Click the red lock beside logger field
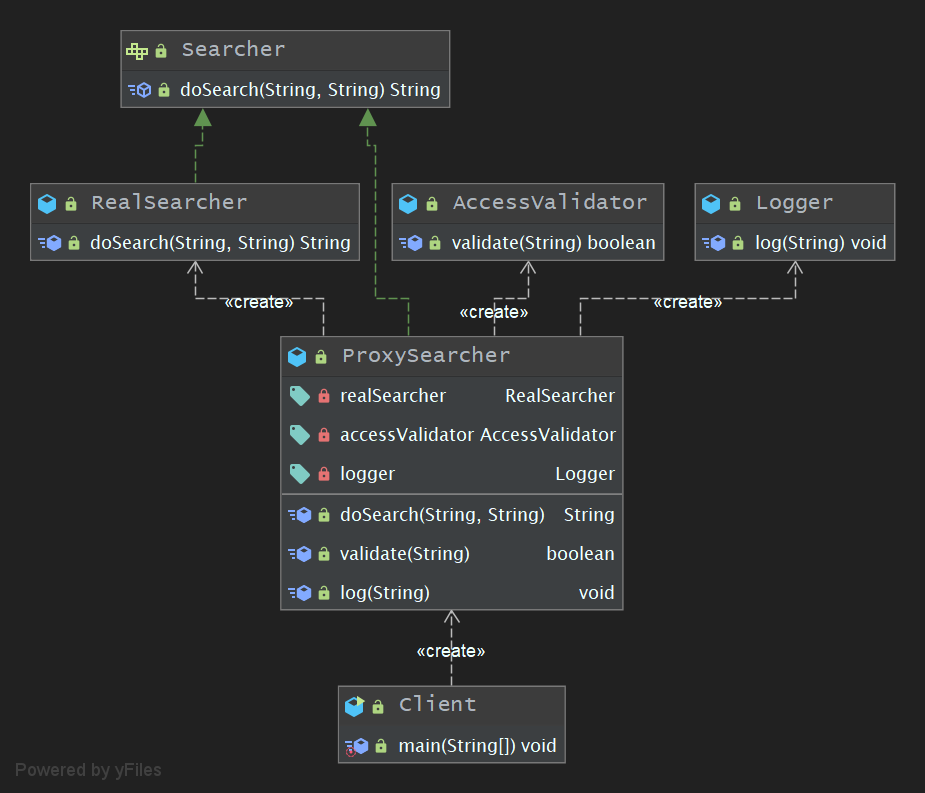Image resolution: width=925 pixels, height=793 pixels. (323, 474)
